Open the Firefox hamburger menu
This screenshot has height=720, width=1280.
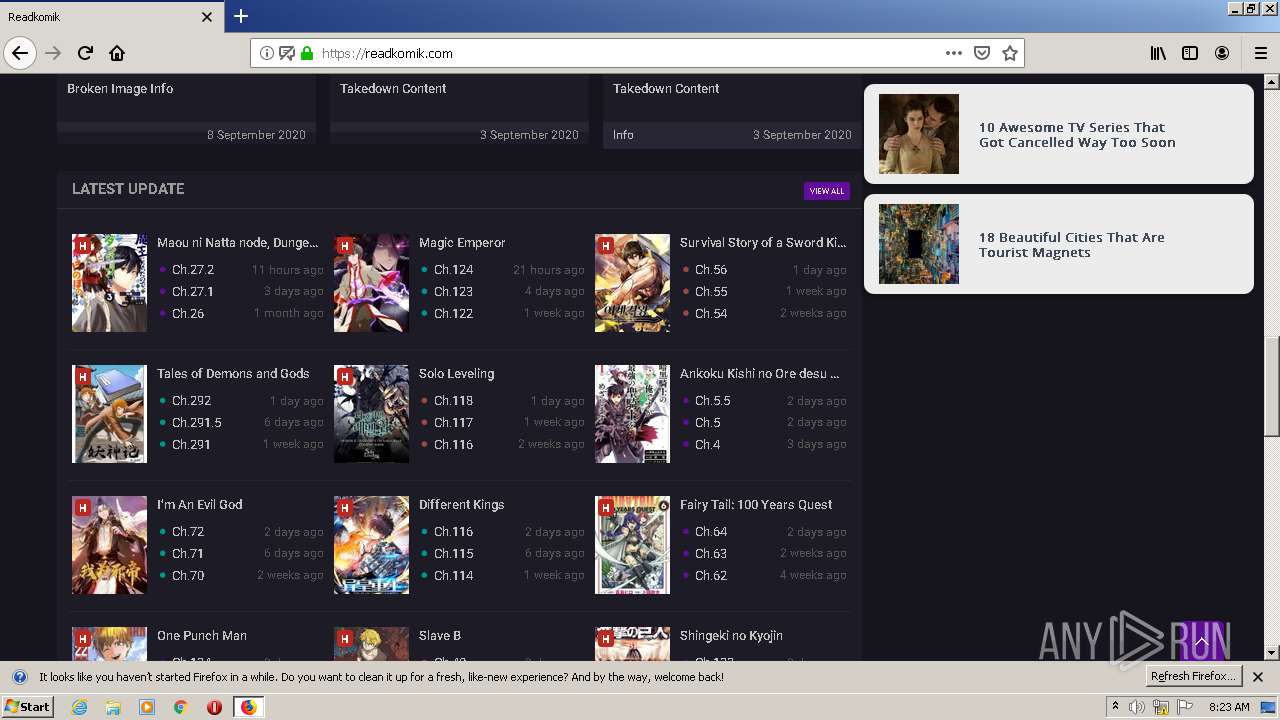tap(1261, 53)
